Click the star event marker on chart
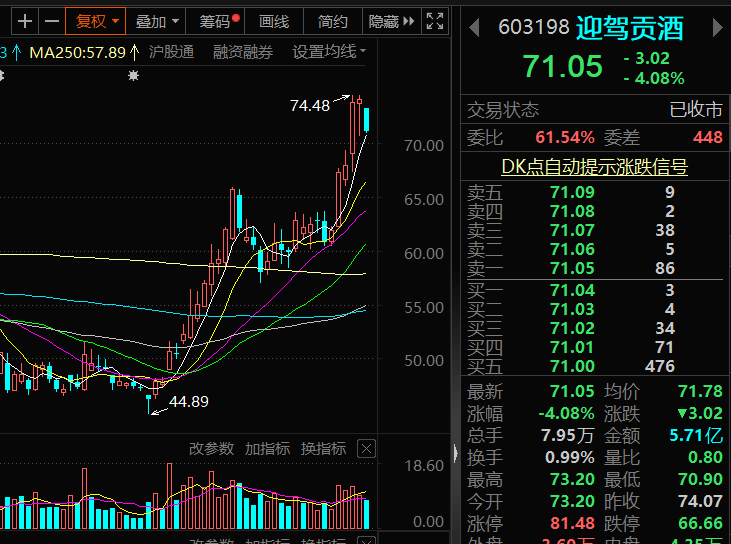731x544 pixels. coord(133,76)
